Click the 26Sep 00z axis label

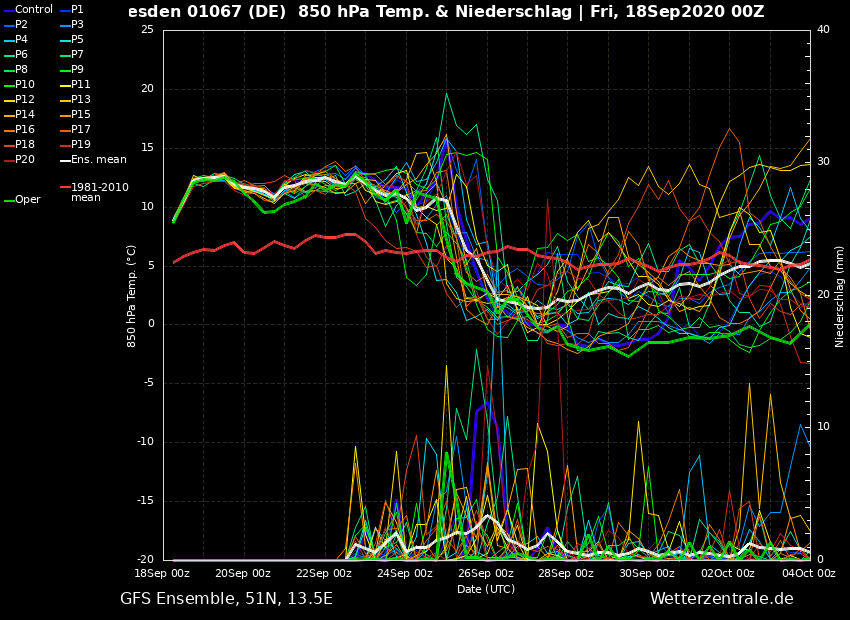click(486, 573)
